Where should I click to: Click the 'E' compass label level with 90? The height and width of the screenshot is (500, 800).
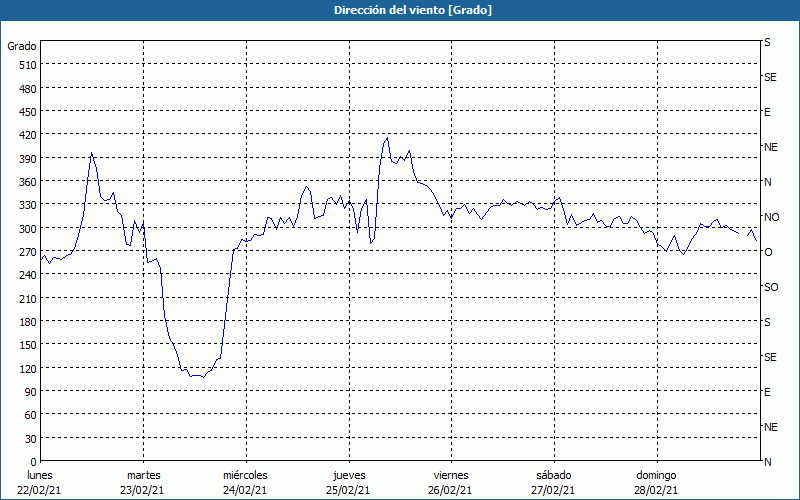click(767, 392)
